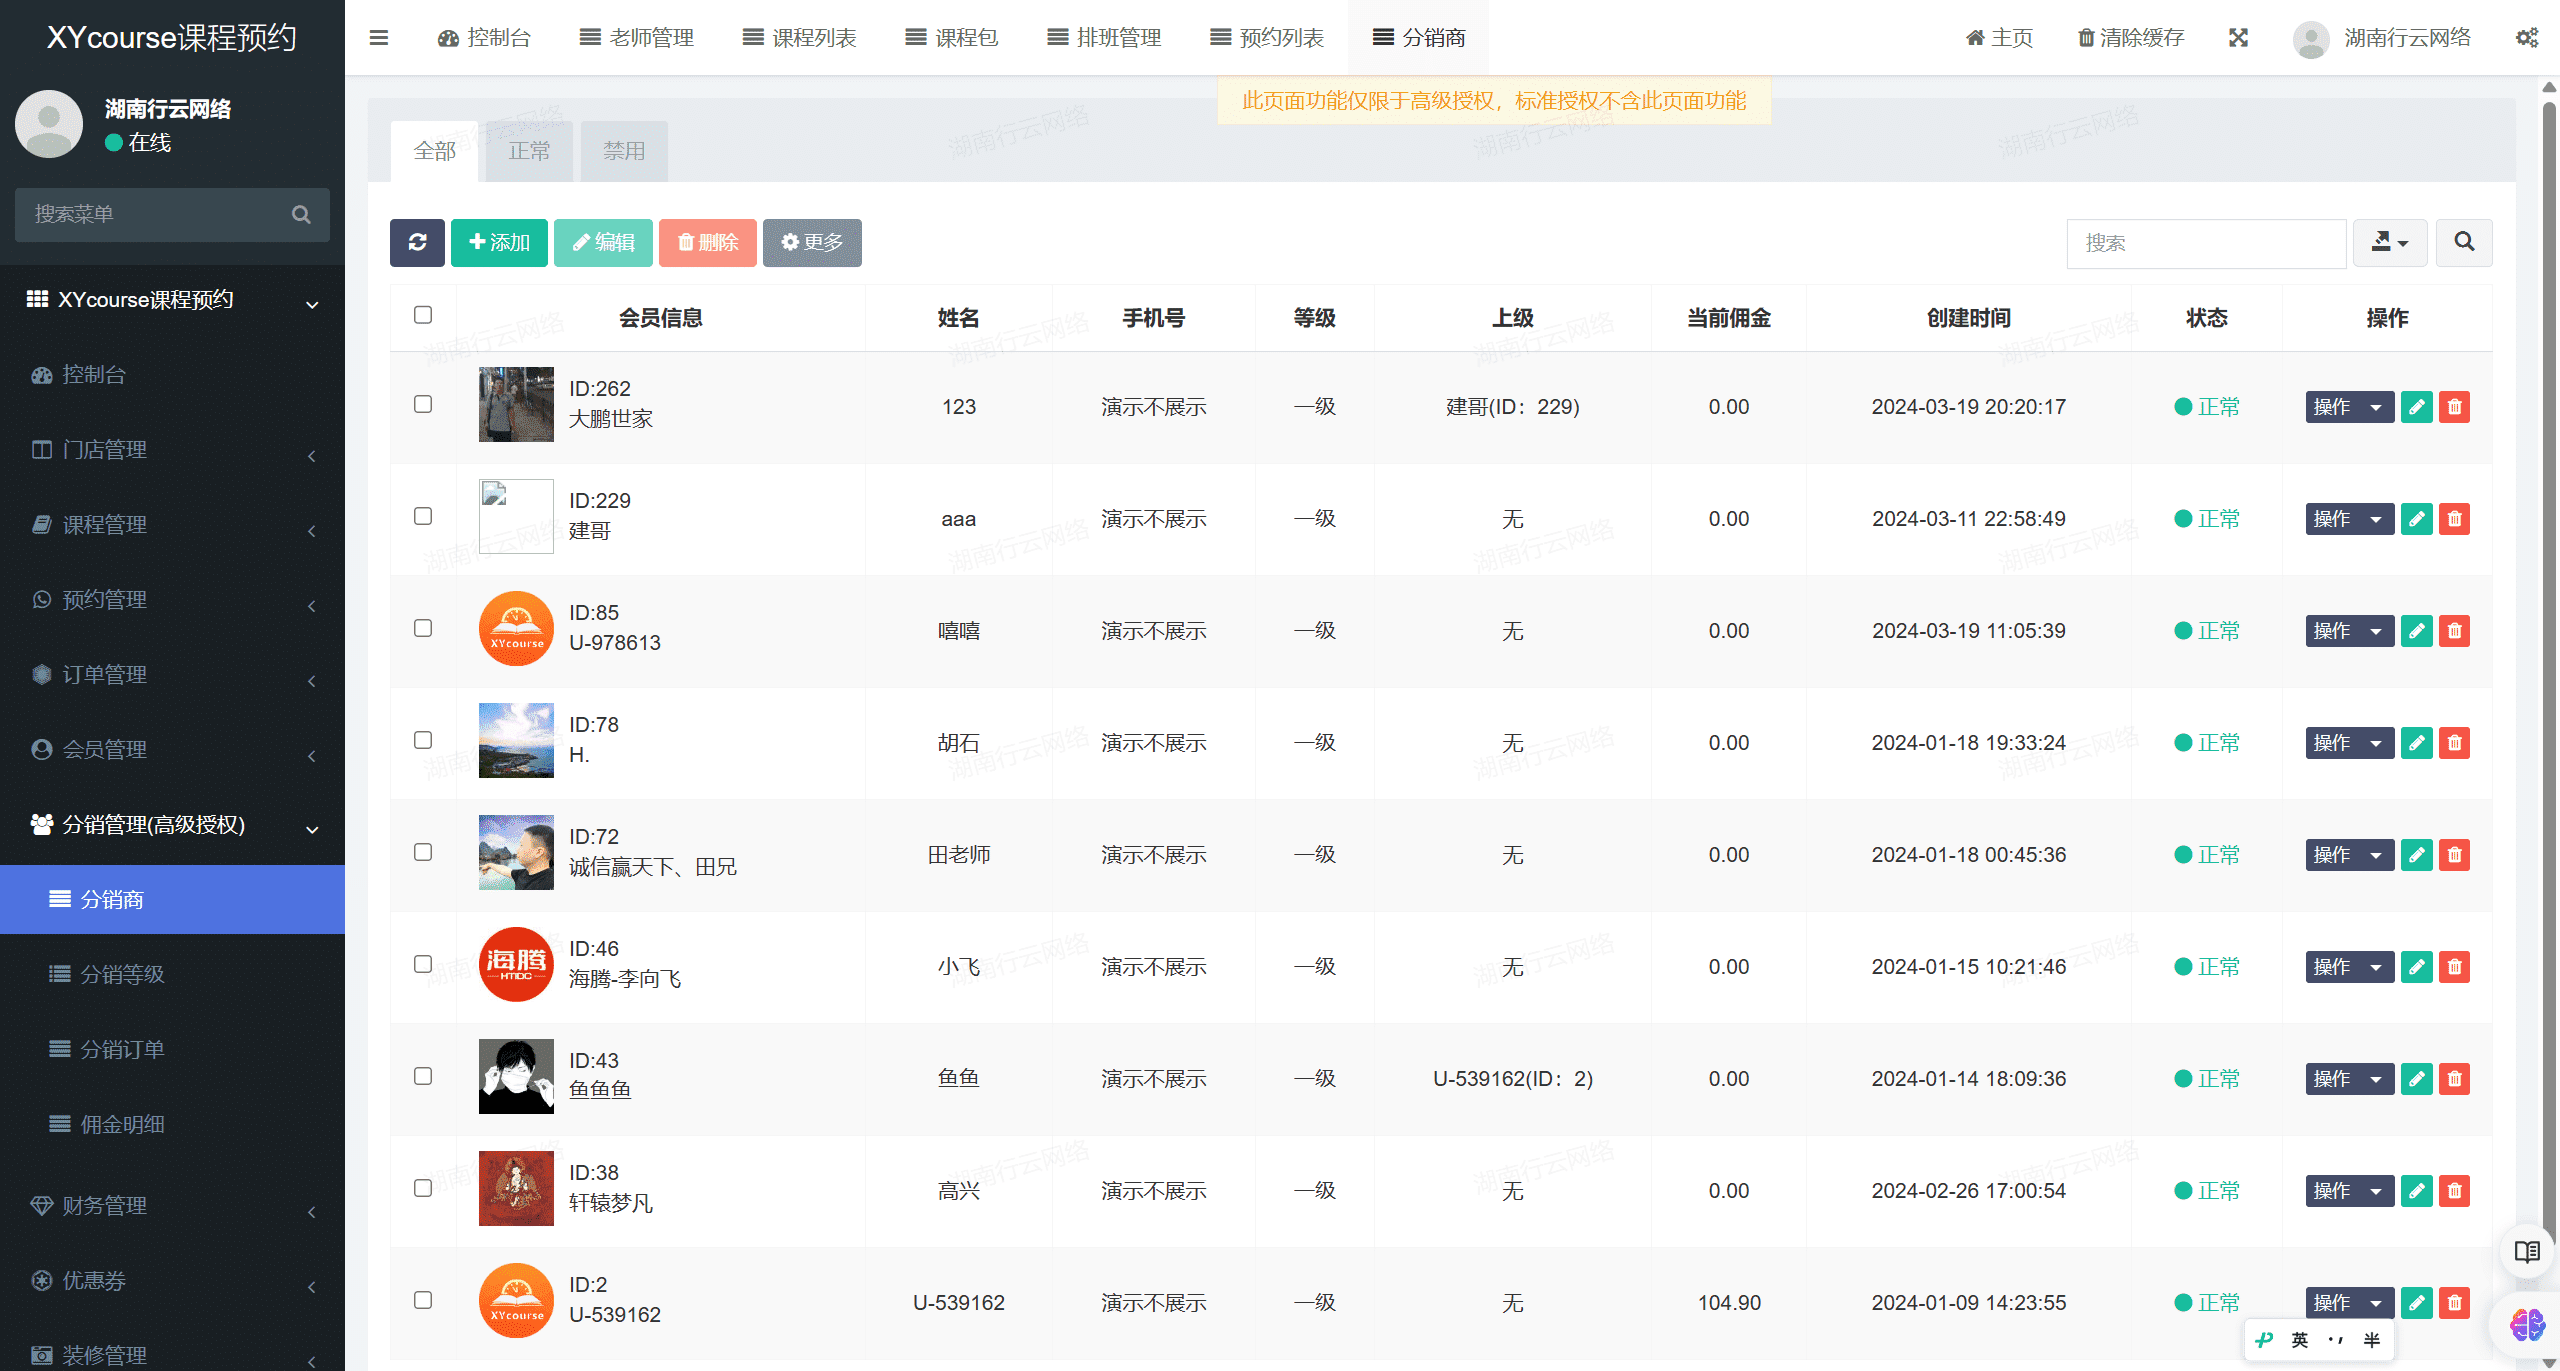This screenshot has width=2560, height=1371.
Task: Click red delete trash for ID:43 row
Action: [2454, 1079]
